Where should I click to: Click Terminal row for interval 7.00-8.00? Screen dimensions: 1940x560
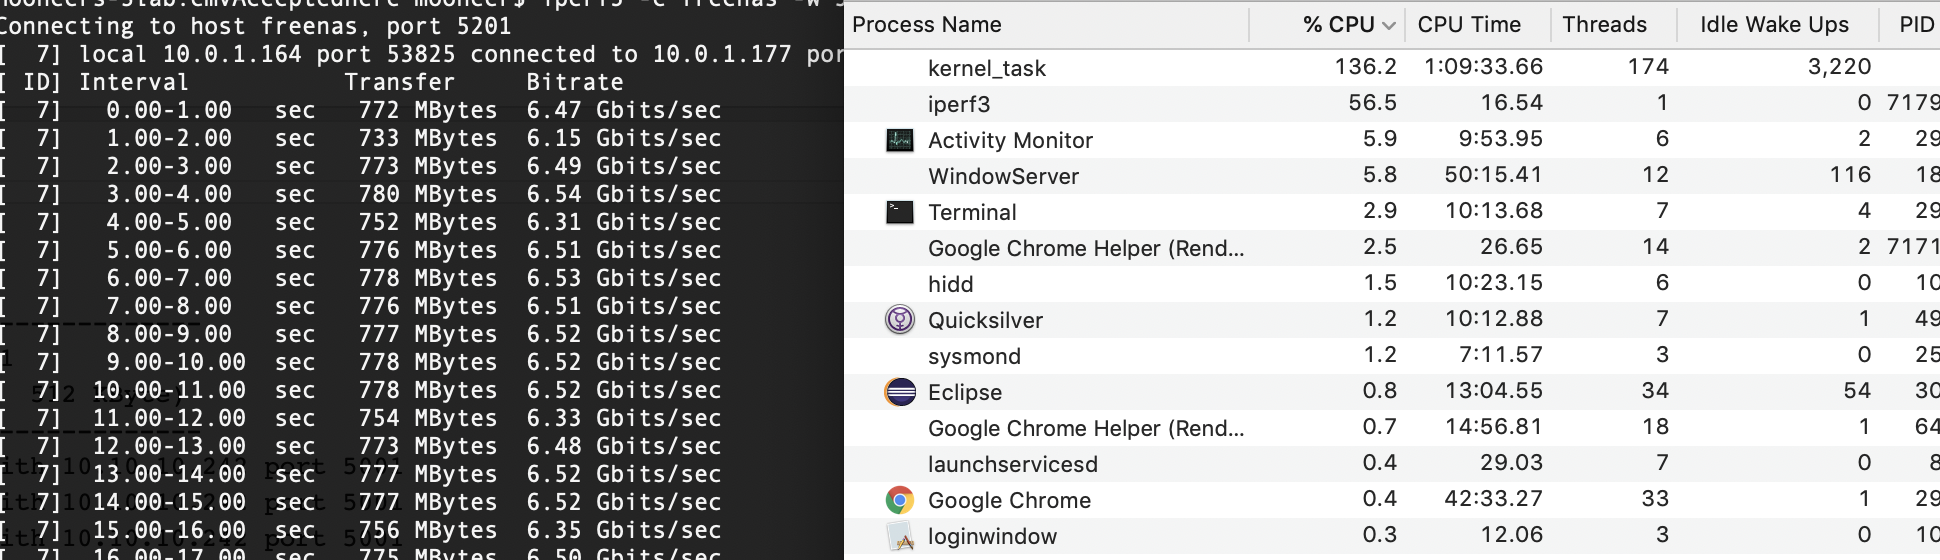tap(360, 306)
